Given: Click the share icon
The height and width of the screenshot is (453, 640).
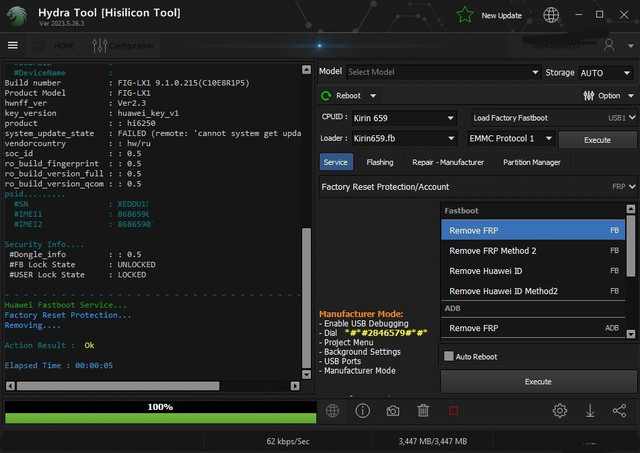Looking at the screenshot, I should (x=620, y=411).
